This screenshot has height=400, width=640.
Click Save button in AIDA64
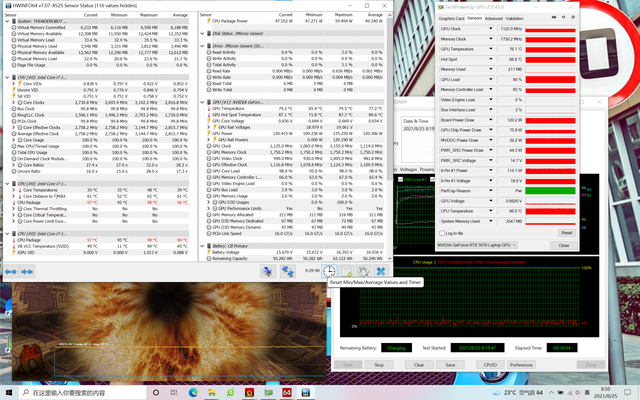[450, 365]
